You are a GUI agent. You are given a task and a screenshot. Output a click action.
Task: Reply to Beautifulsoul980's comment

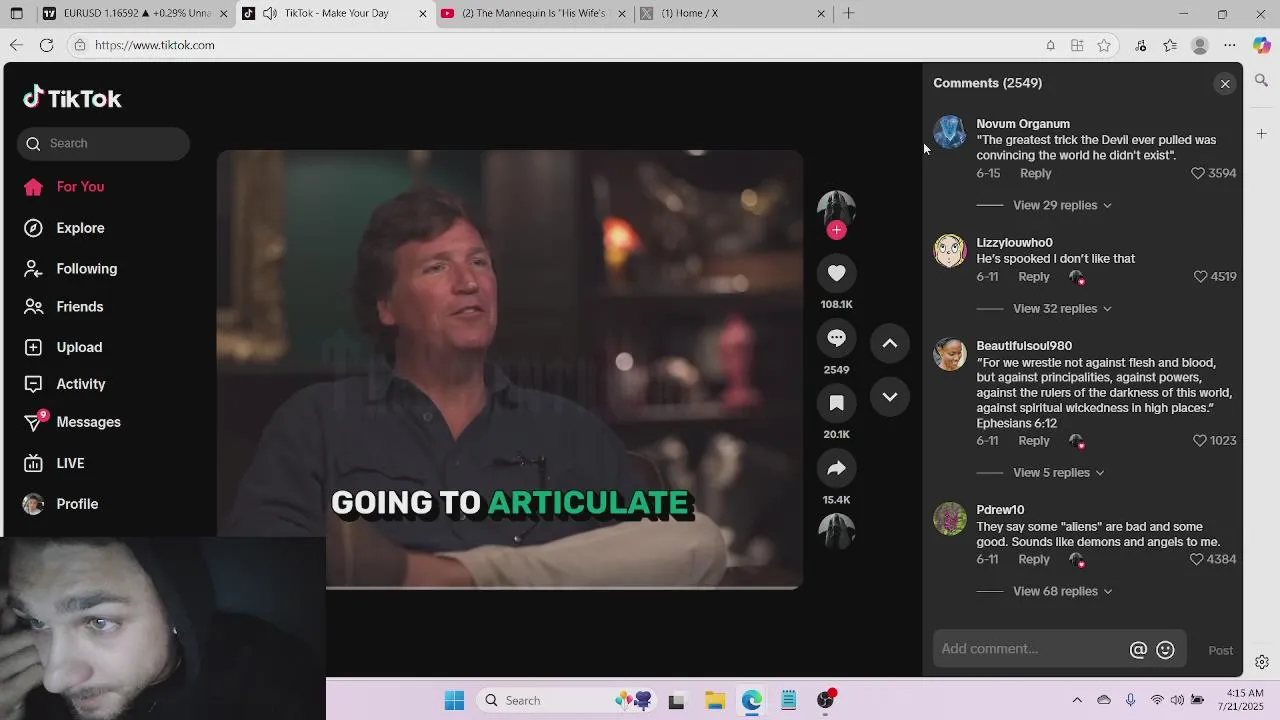coord(1034,441)
